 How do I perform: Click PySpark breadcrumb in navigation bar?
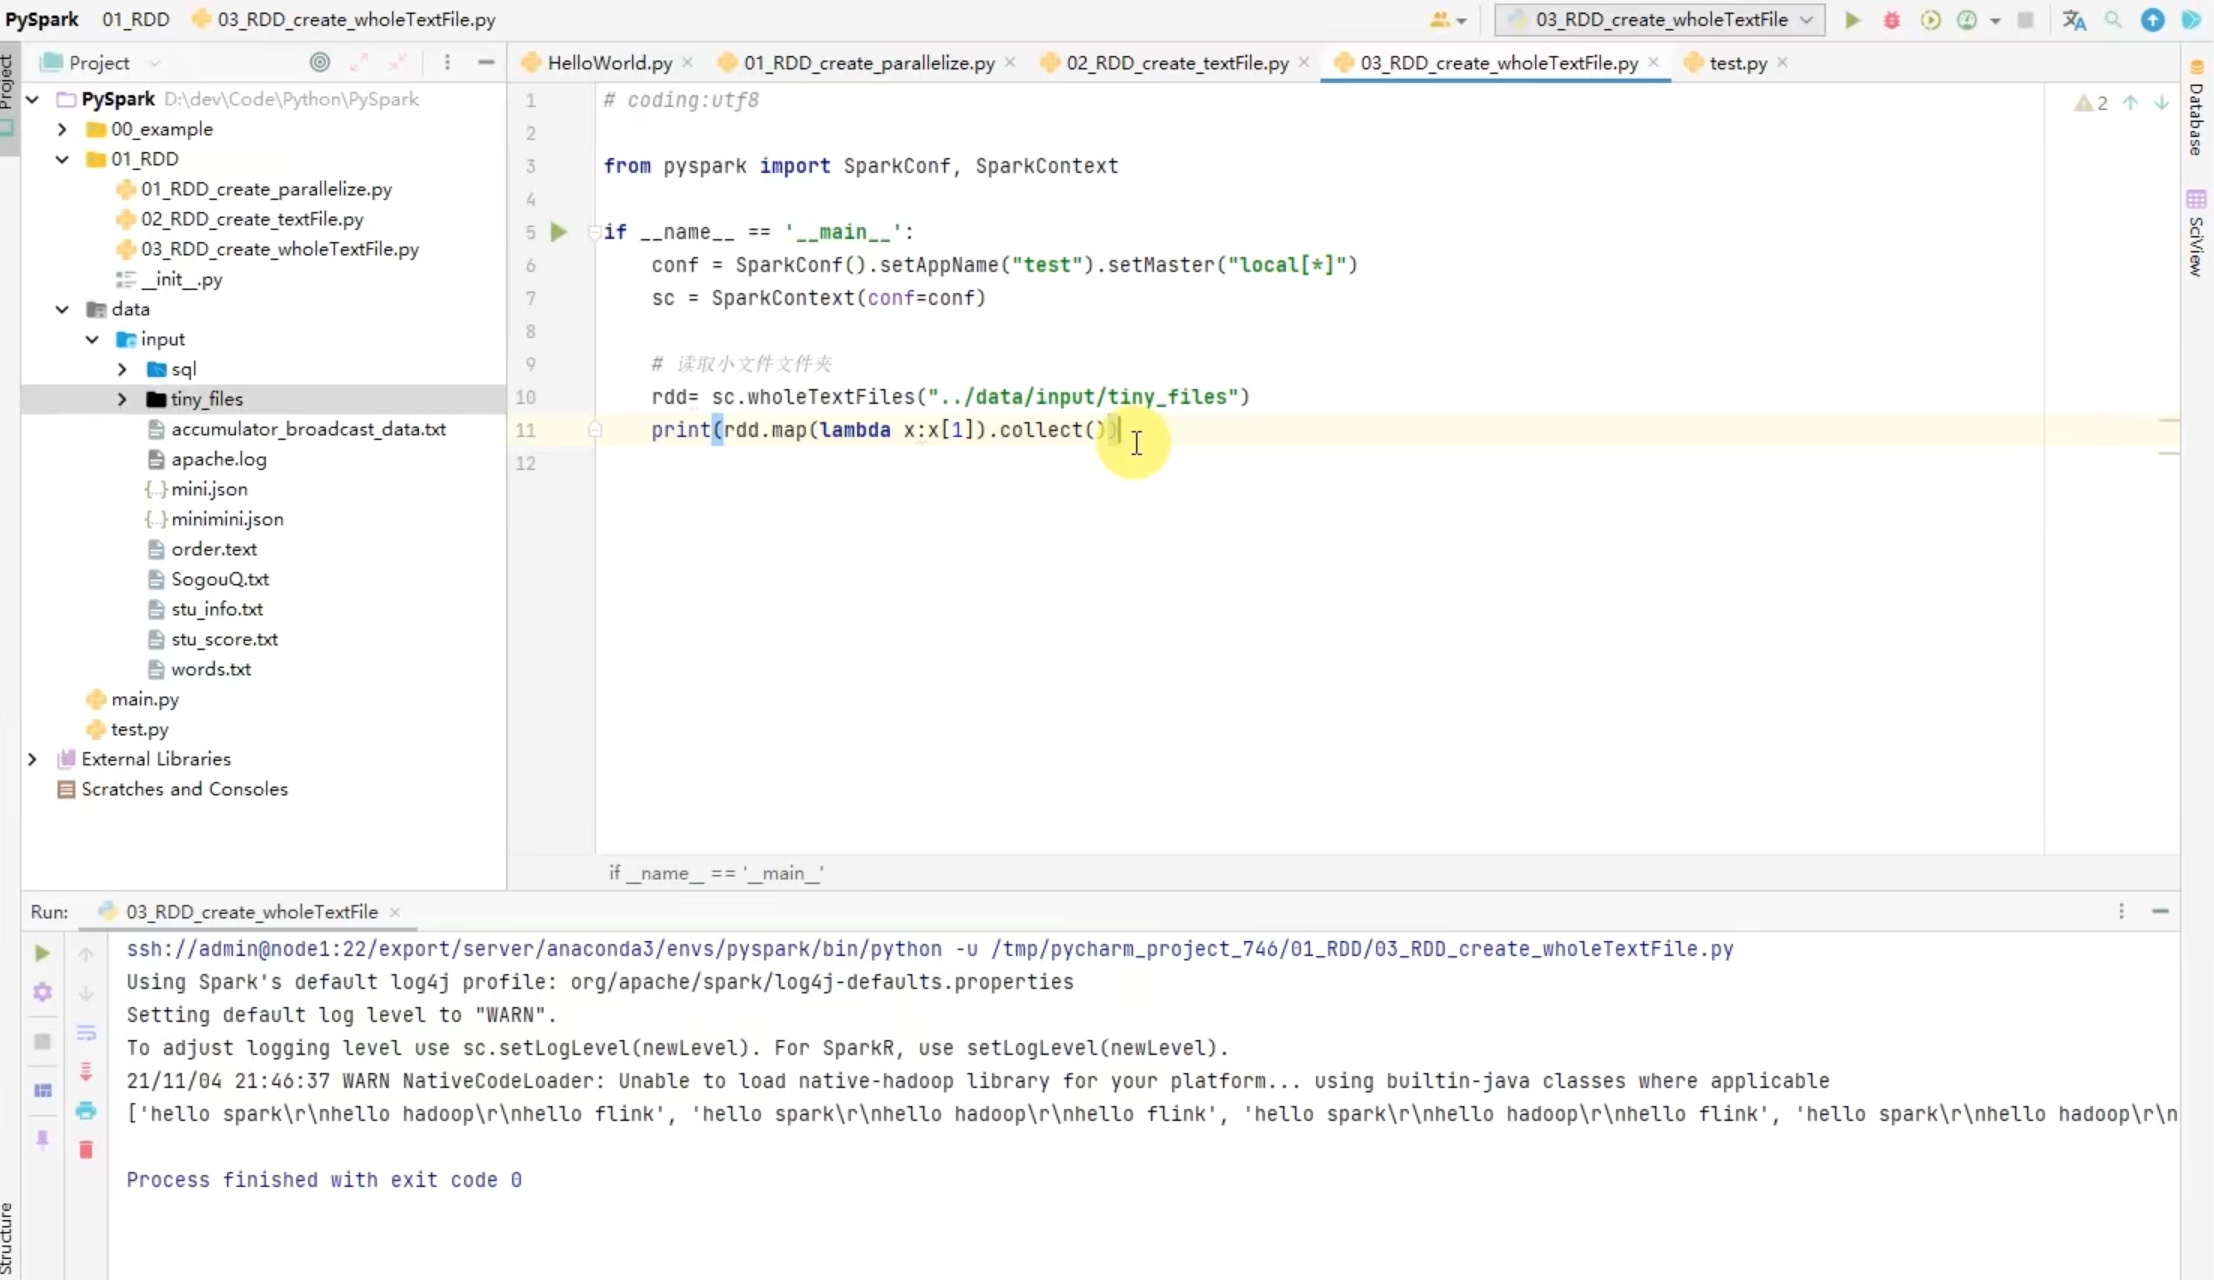pos(42,20)
